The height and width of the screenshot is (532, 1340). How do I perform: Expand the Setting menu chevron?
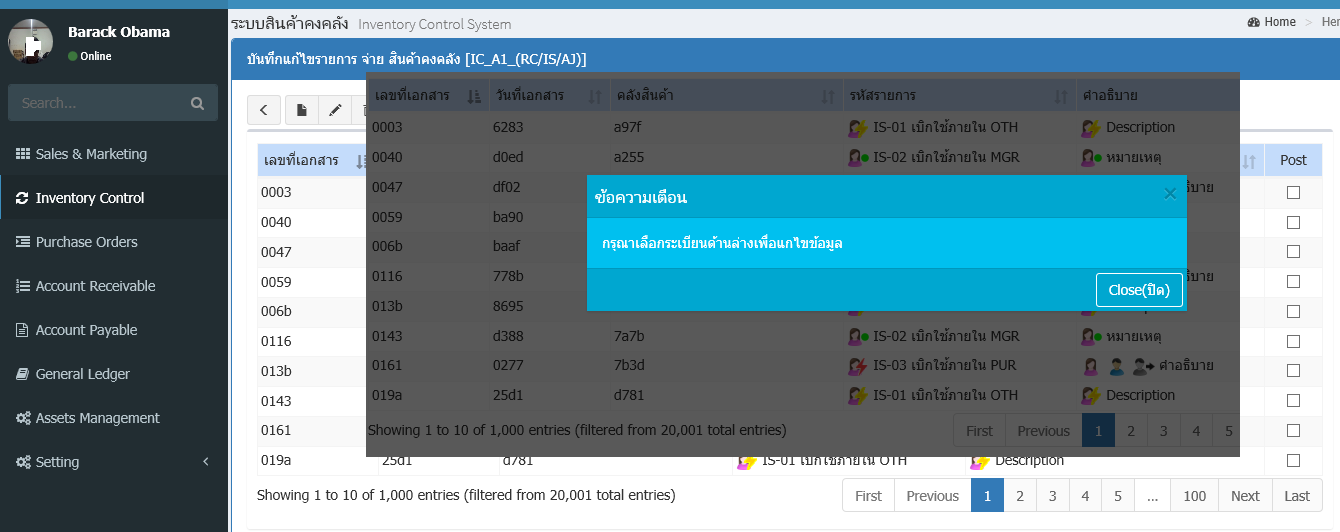tap(205, 462)
